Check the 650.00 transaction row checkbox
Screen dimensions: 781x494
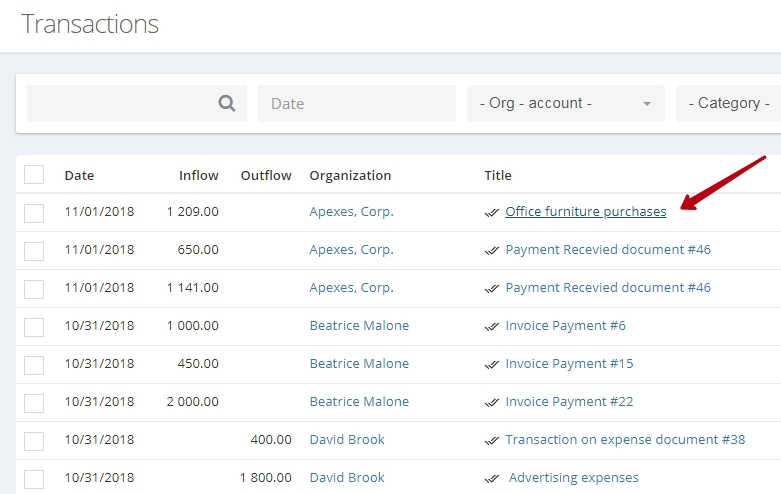tap(34, 251)
